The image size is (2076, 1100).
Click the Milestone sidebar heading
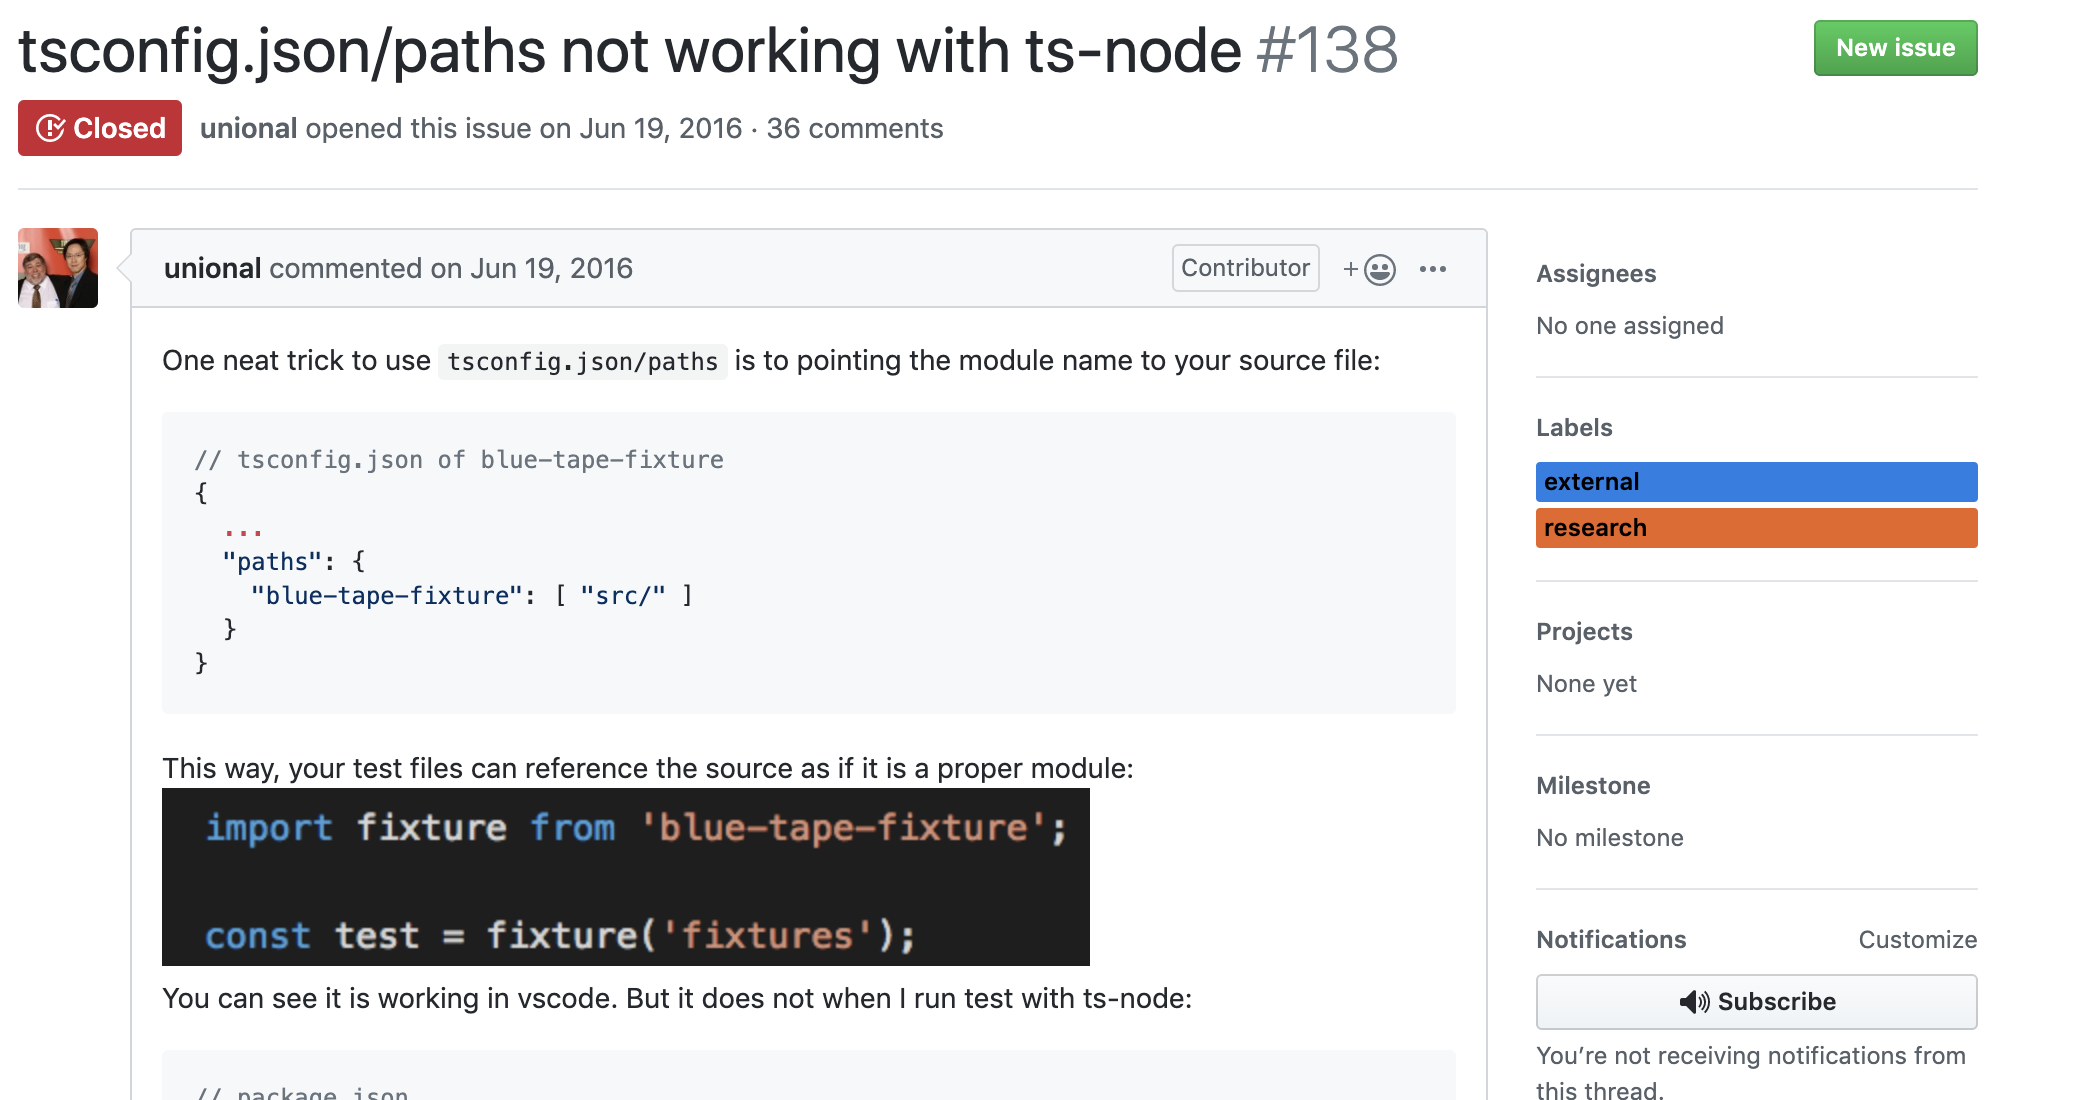(1592, 786)
